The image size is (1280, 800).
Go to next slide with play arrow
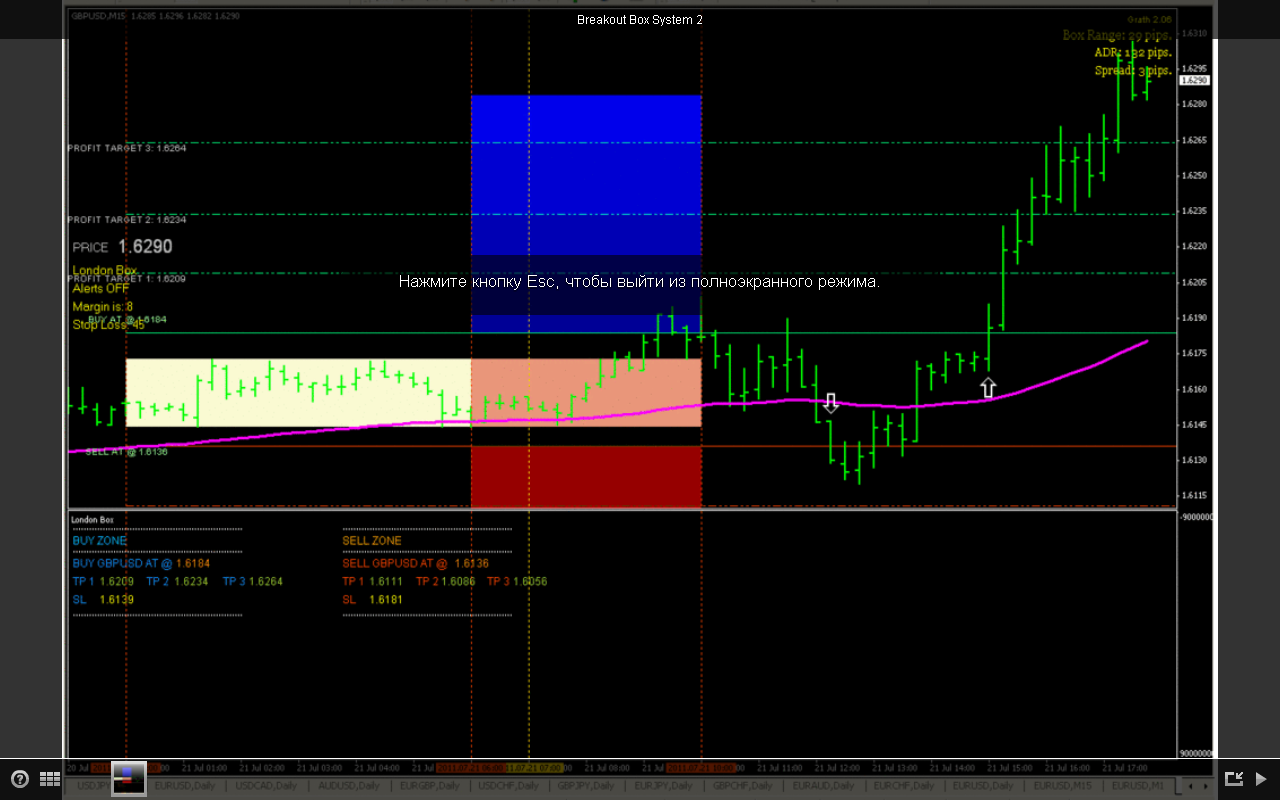tap(1261, 779)
